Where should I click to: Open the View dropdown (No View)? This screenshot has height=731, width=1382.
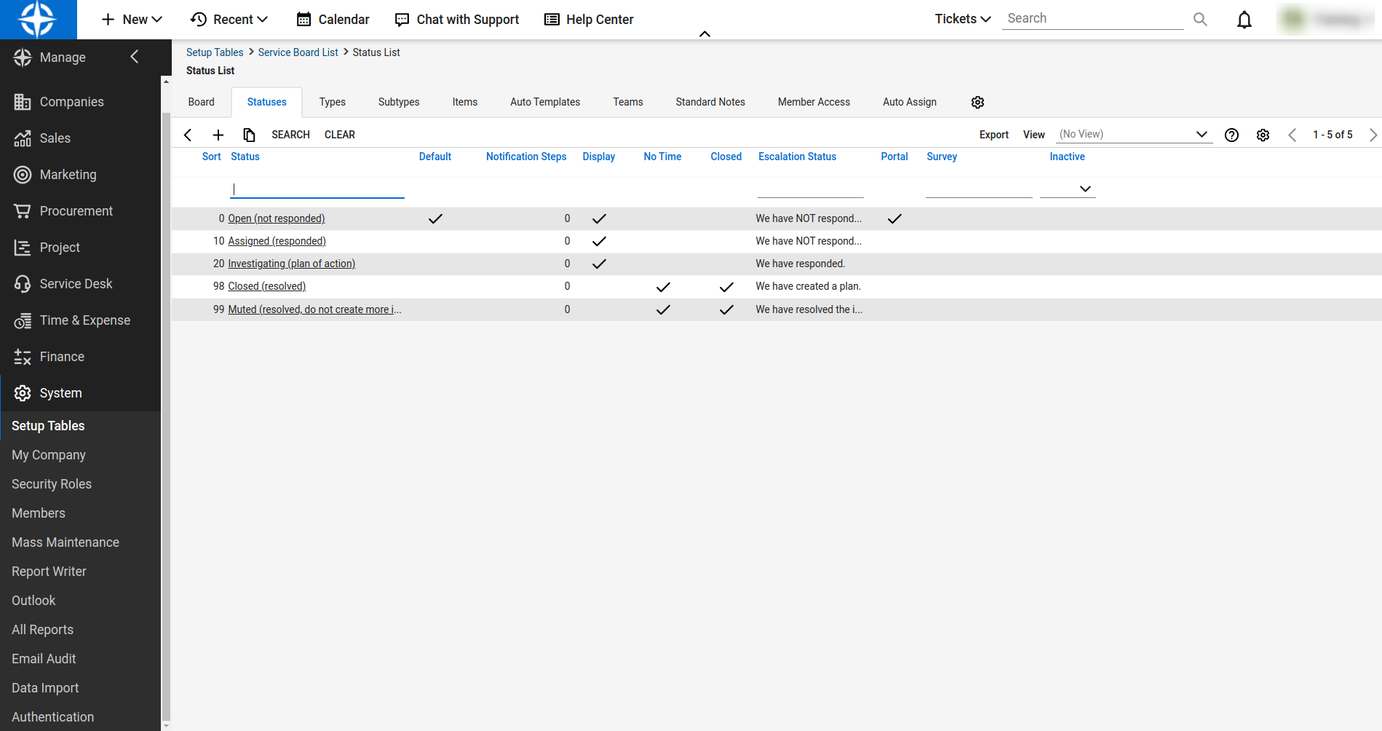coord(1134,134)
